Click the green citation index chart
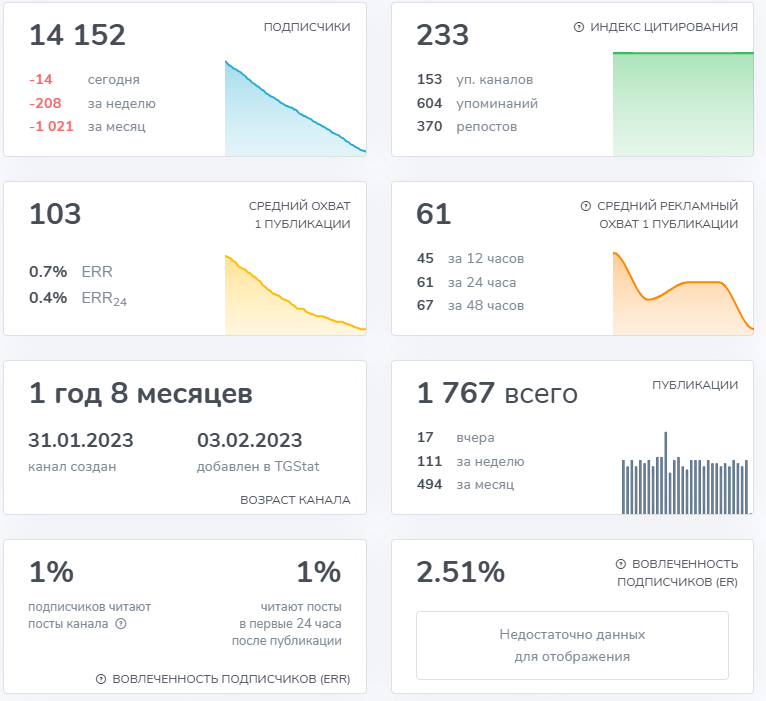Image resolution: width=766 pixels, height=701 pixels. pos(683,104)
